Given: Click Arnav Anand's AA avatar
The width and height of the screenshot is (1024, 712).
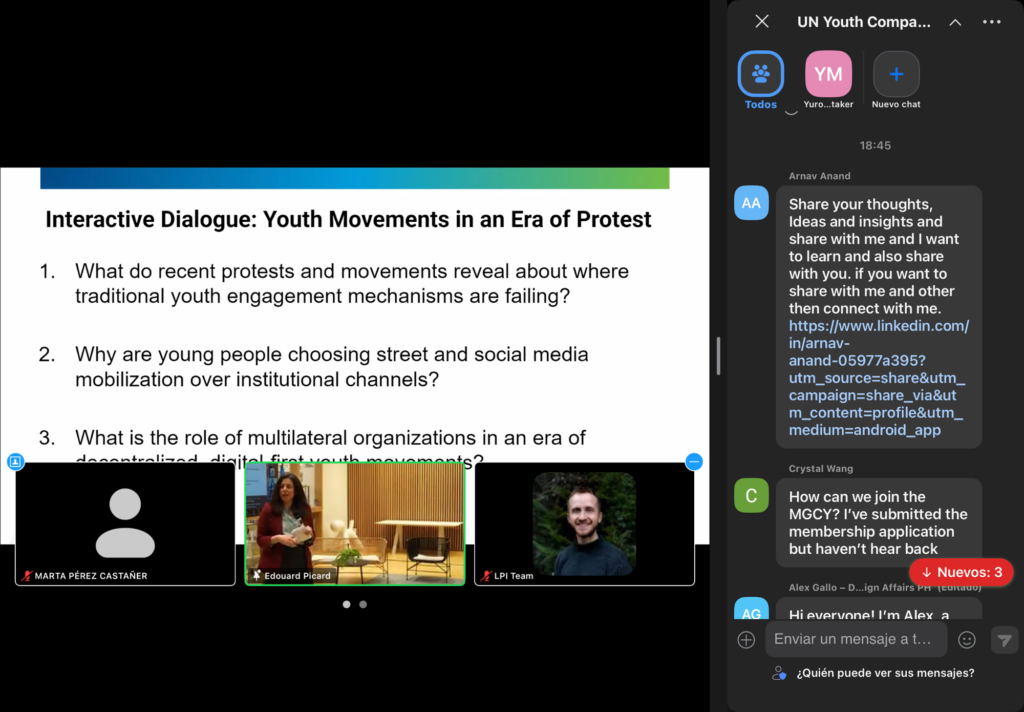Looking at the screenshot, I should [x=751, y=203].
